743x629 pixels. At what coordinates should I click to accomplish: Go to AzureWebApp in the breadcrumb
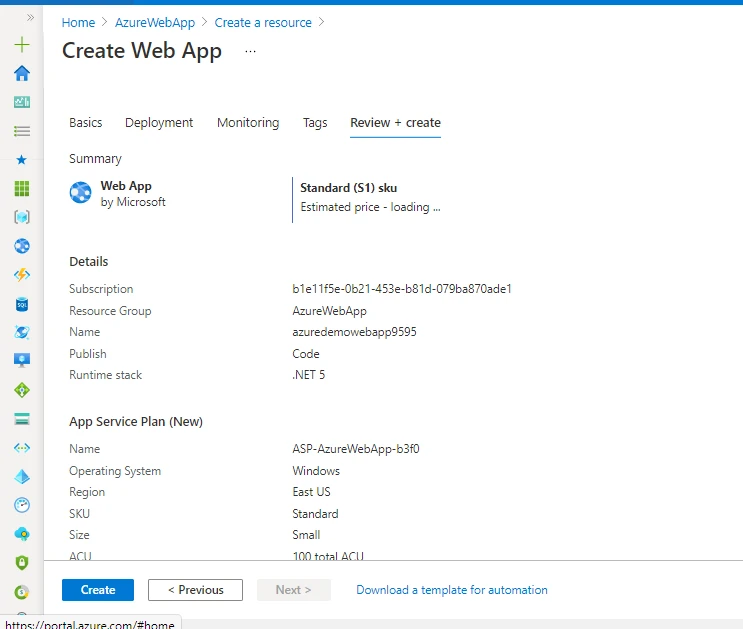(155, 23)
